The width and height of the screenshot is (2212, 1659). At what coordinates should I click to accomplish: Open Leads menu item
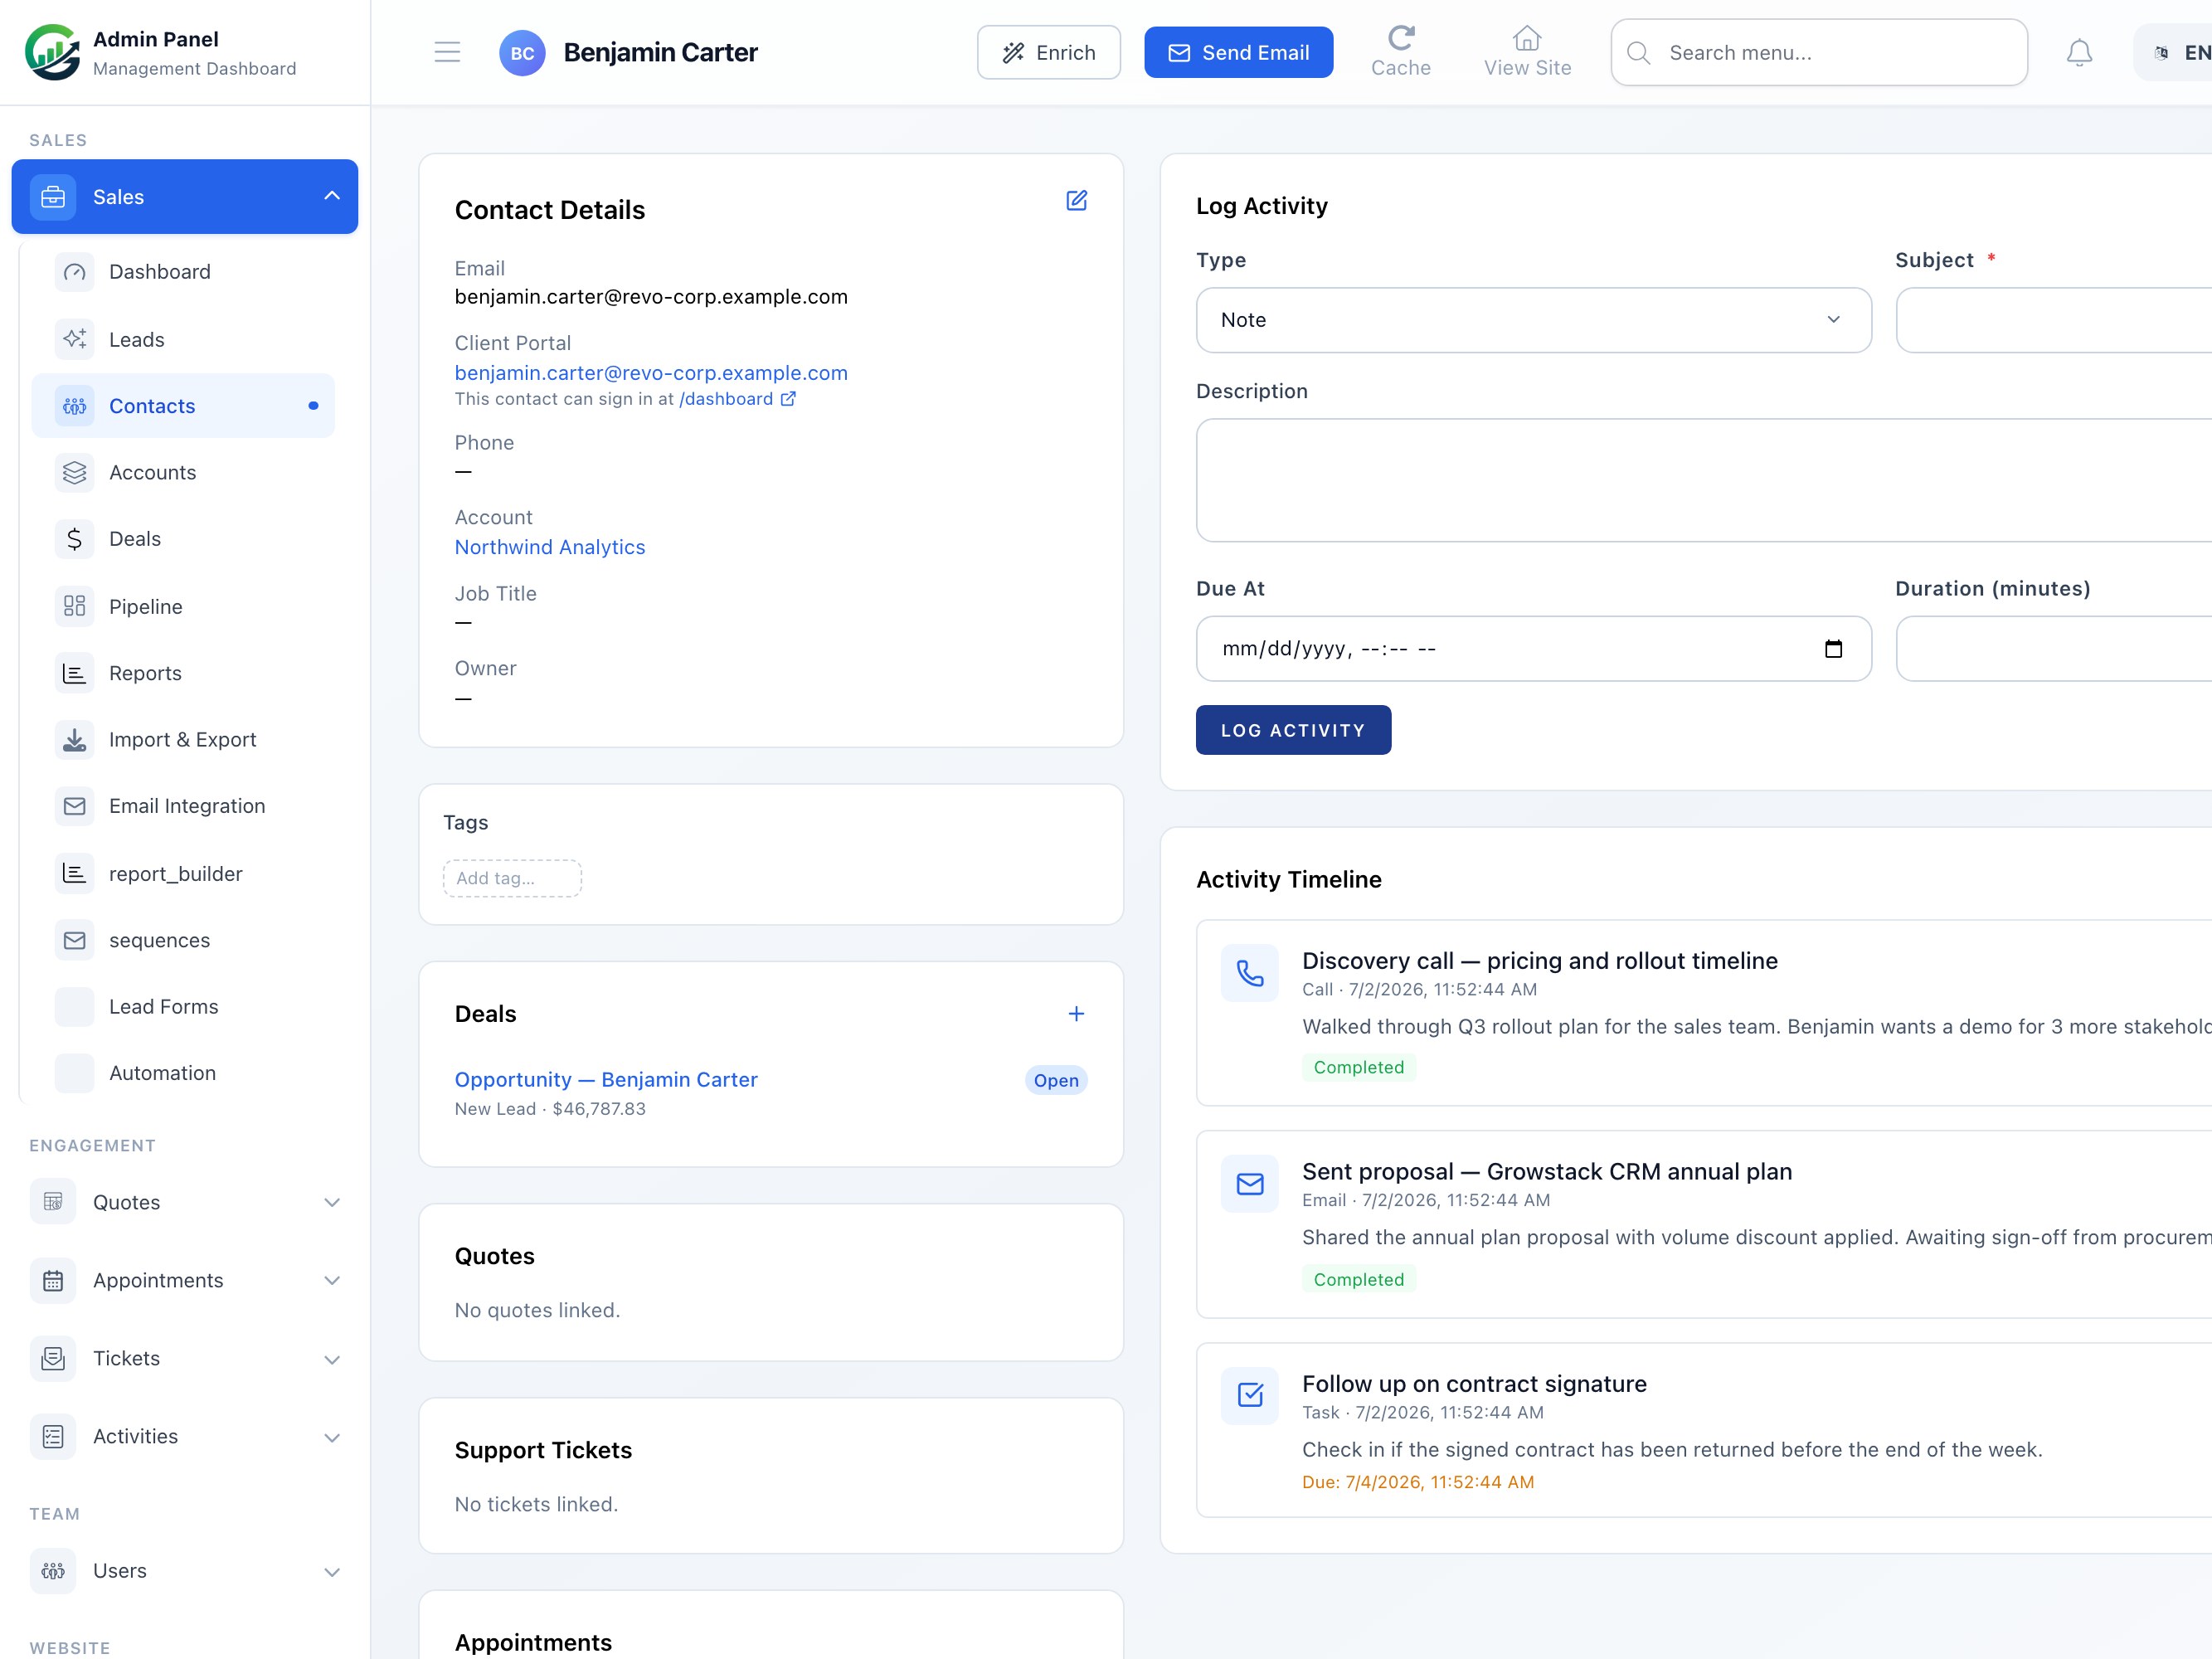point(183,339)
